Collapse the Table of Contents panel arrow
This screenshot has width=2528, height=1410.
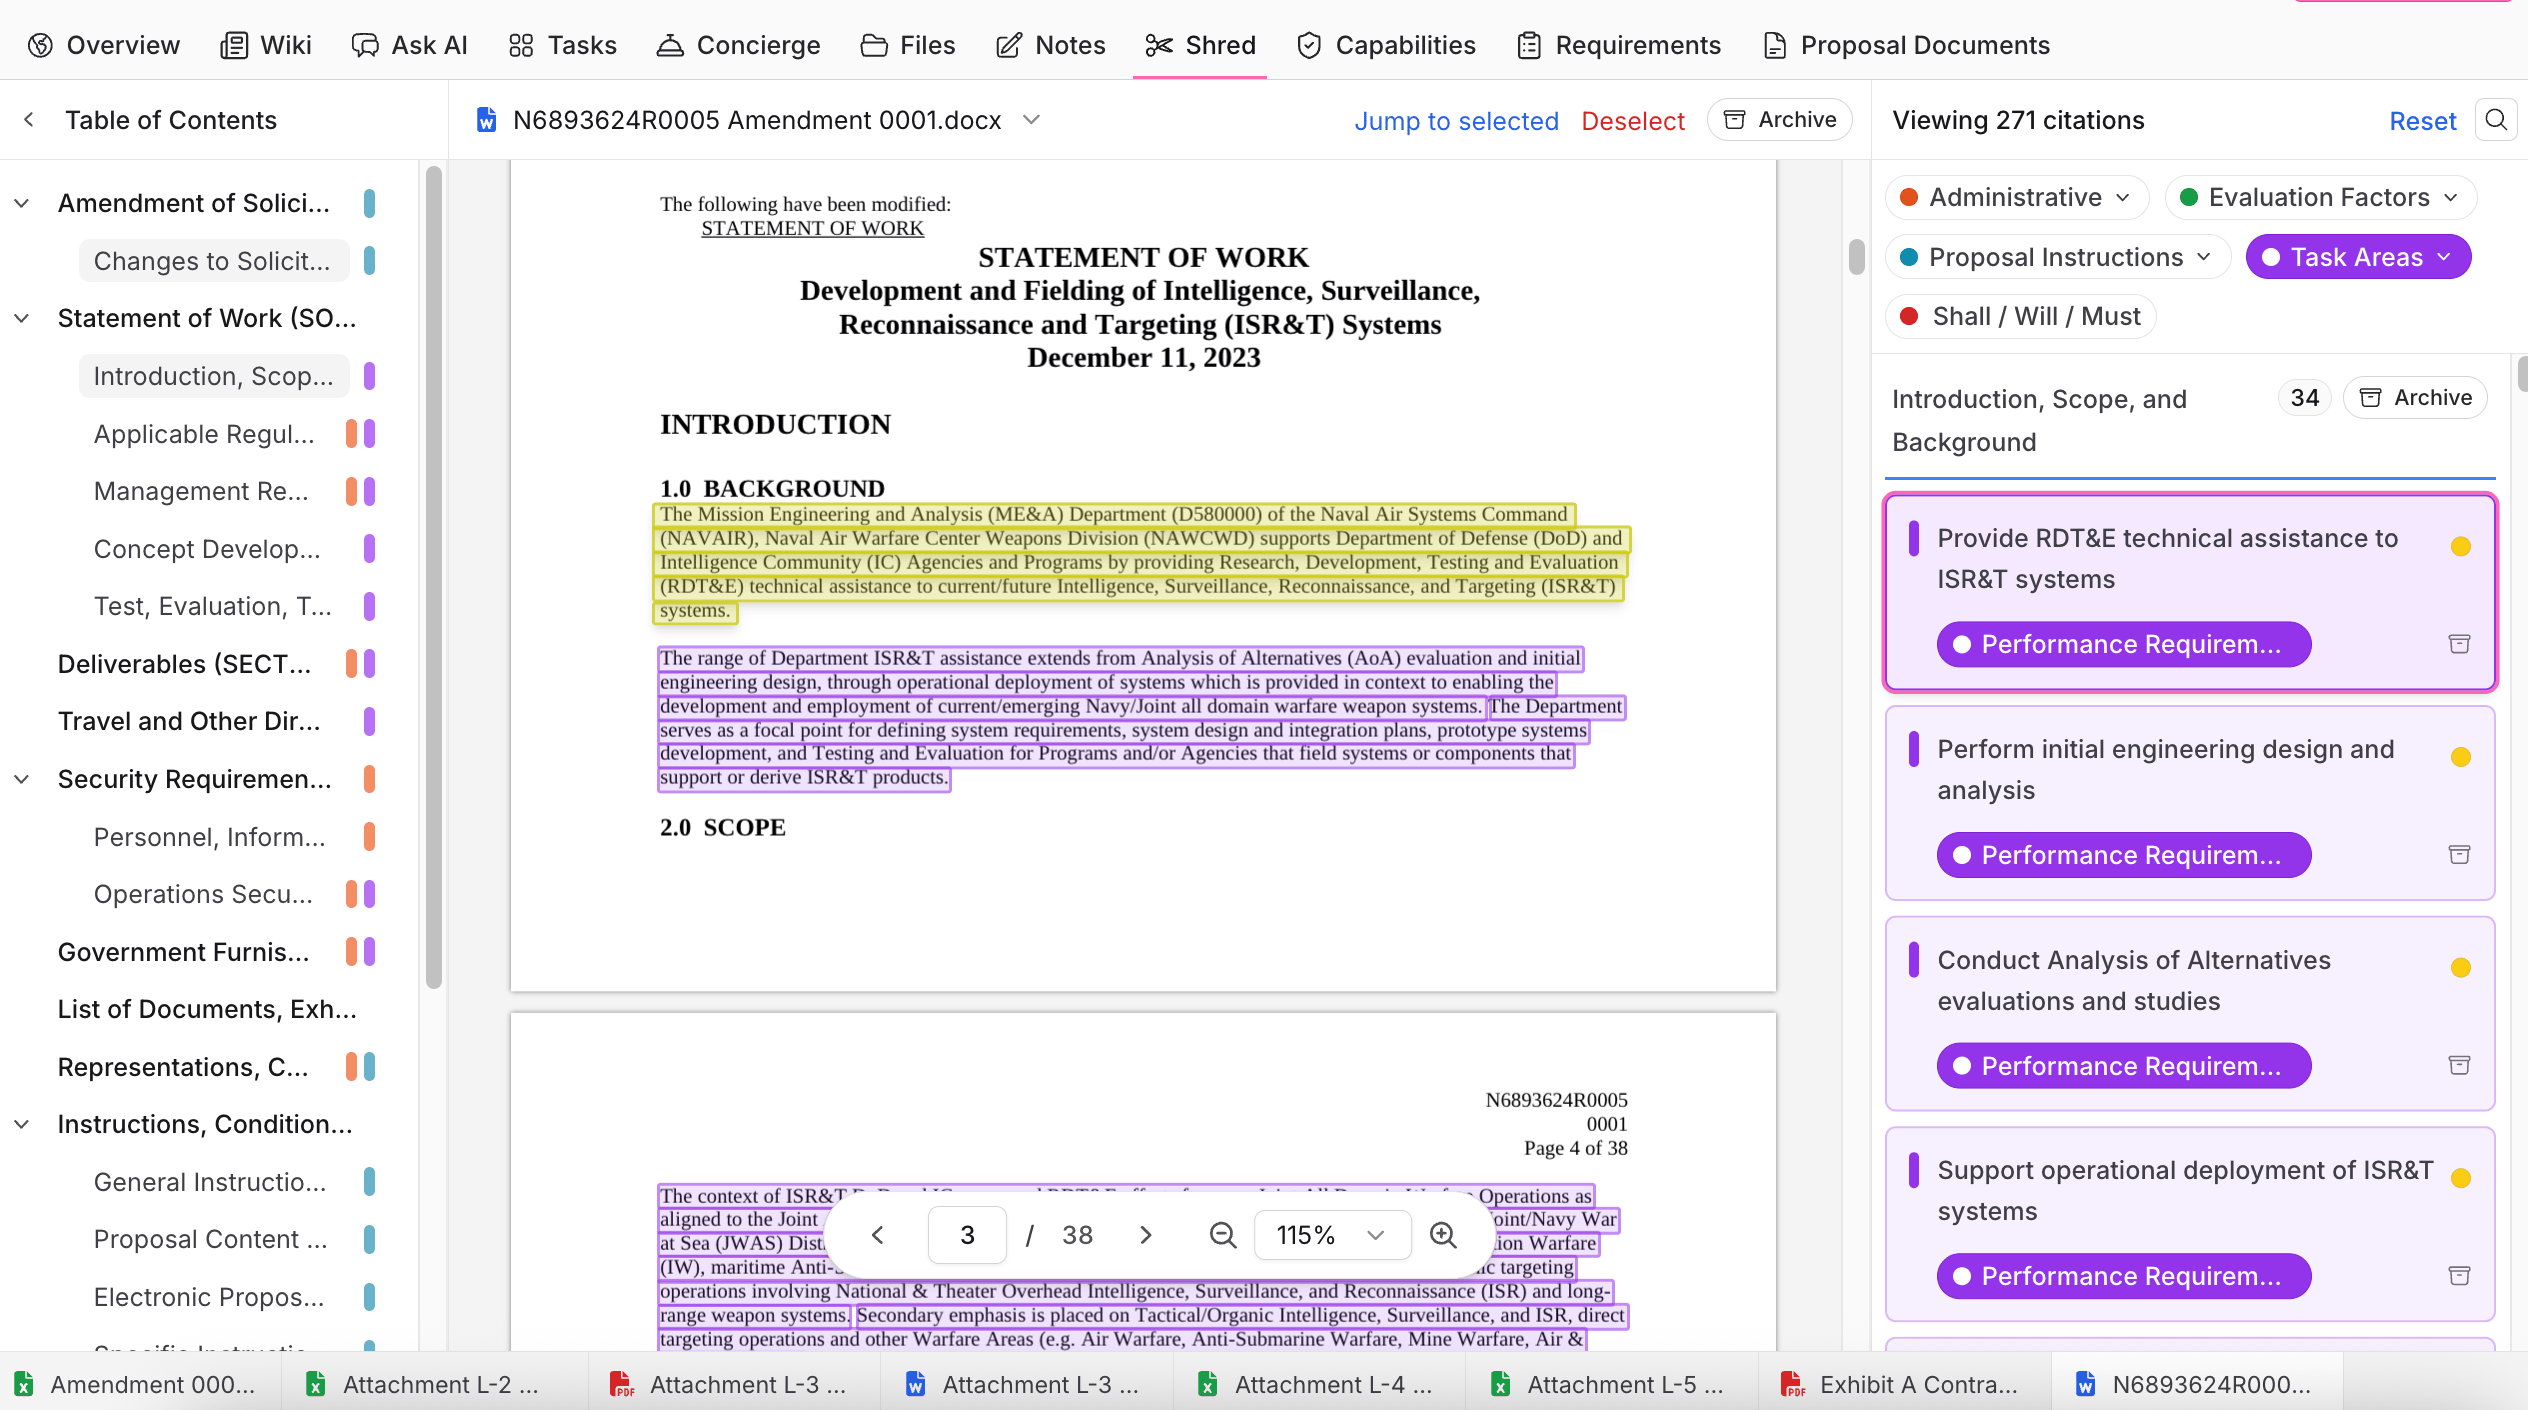[29, 120]
